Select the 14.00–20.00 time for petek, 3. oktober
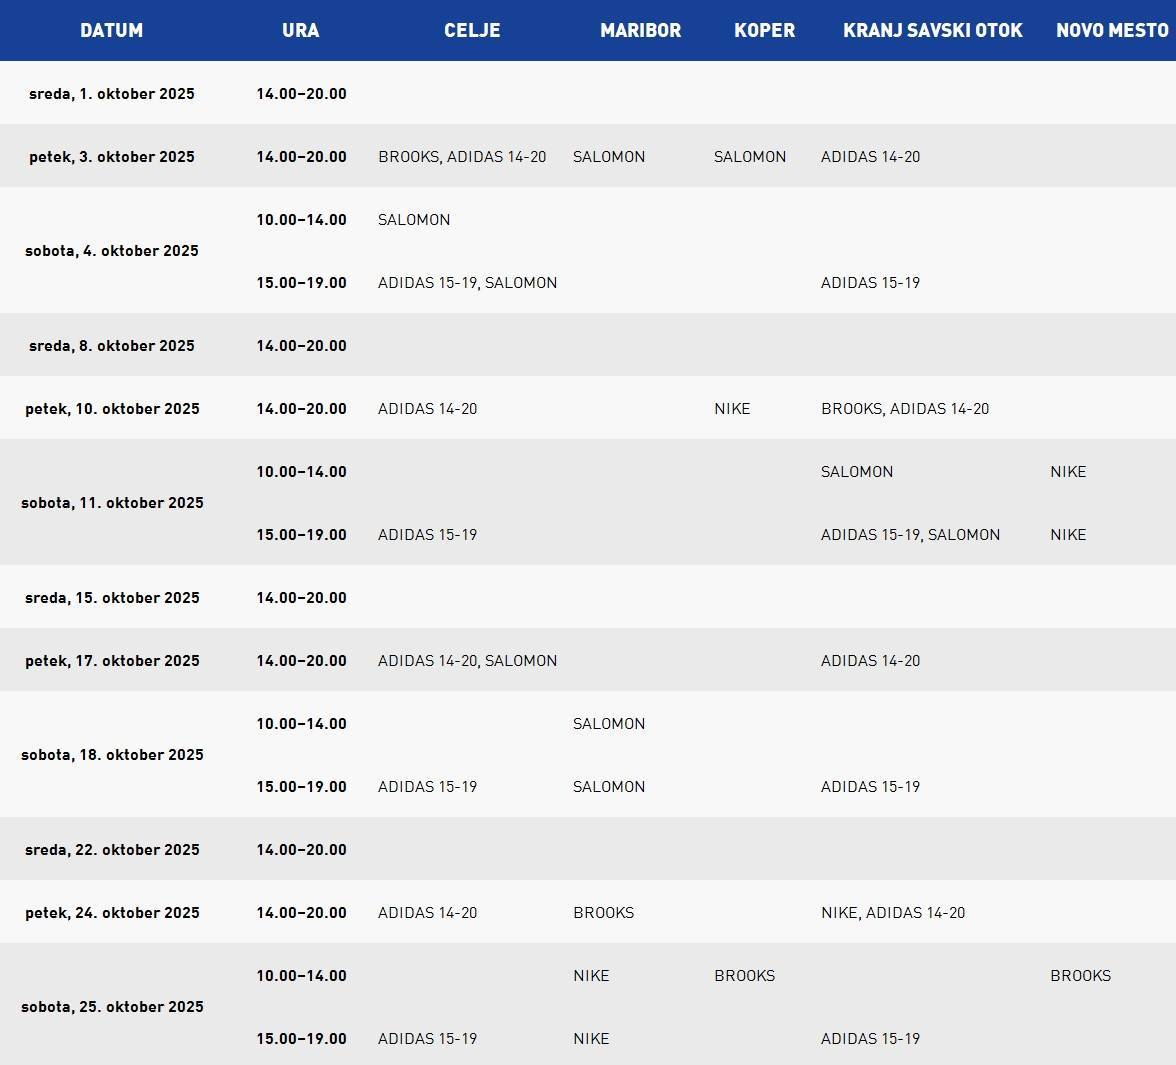 tap(302, 157)
